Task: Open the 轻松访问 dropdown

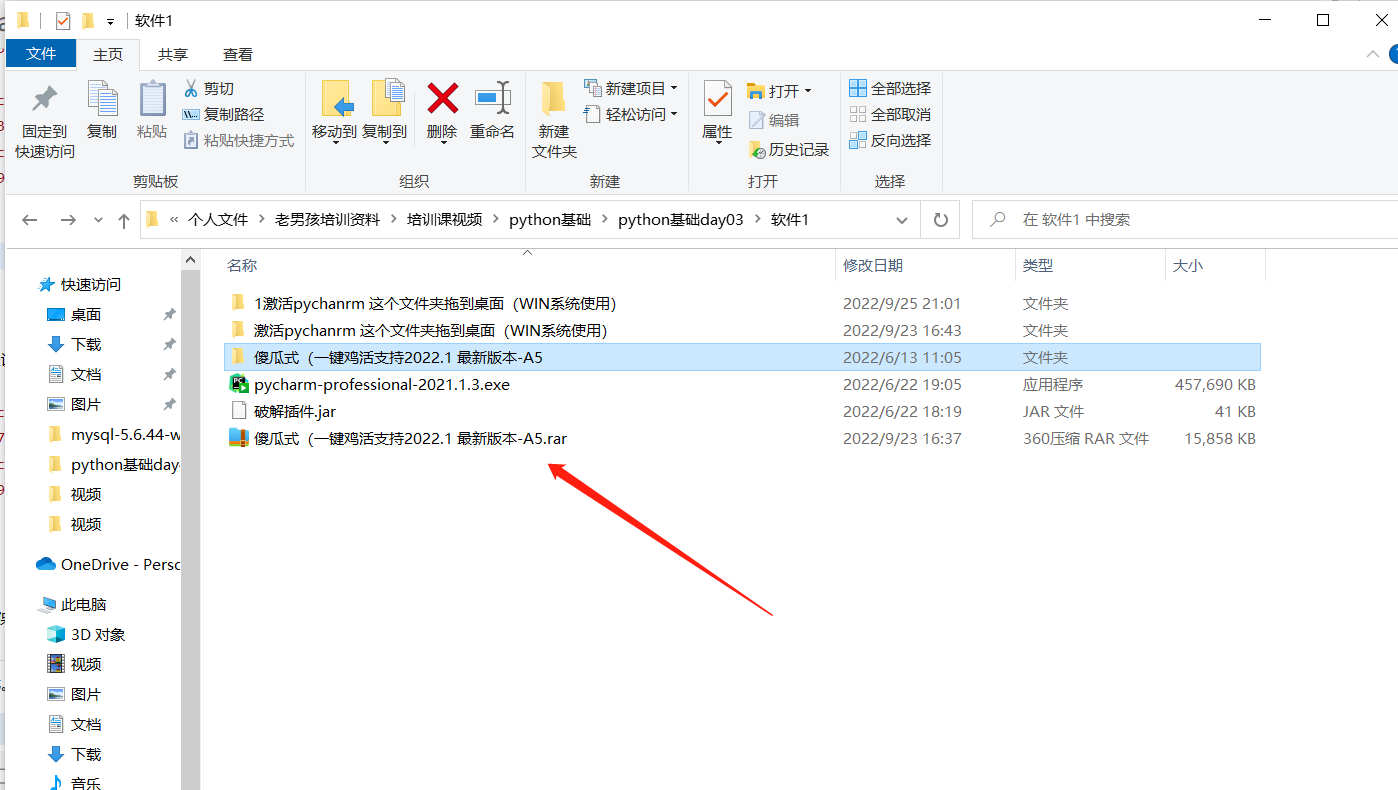Action: [x=631, y=115]
